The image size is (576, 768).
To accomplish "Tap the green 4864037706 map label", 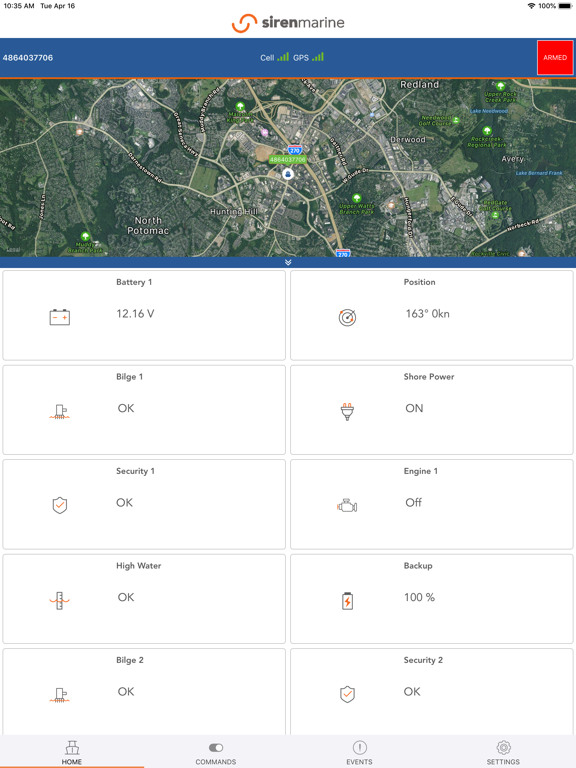I will 288,160.
